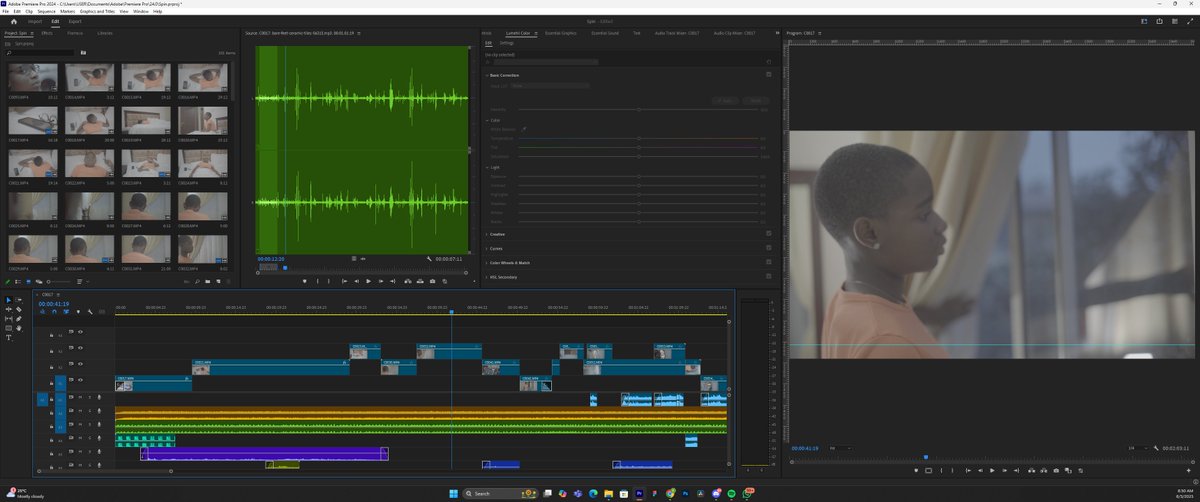Screen dimensions: 1200x502
Task: Select the Track Select Forward tool
Action: pyautogui.click(x=19, y=300)
